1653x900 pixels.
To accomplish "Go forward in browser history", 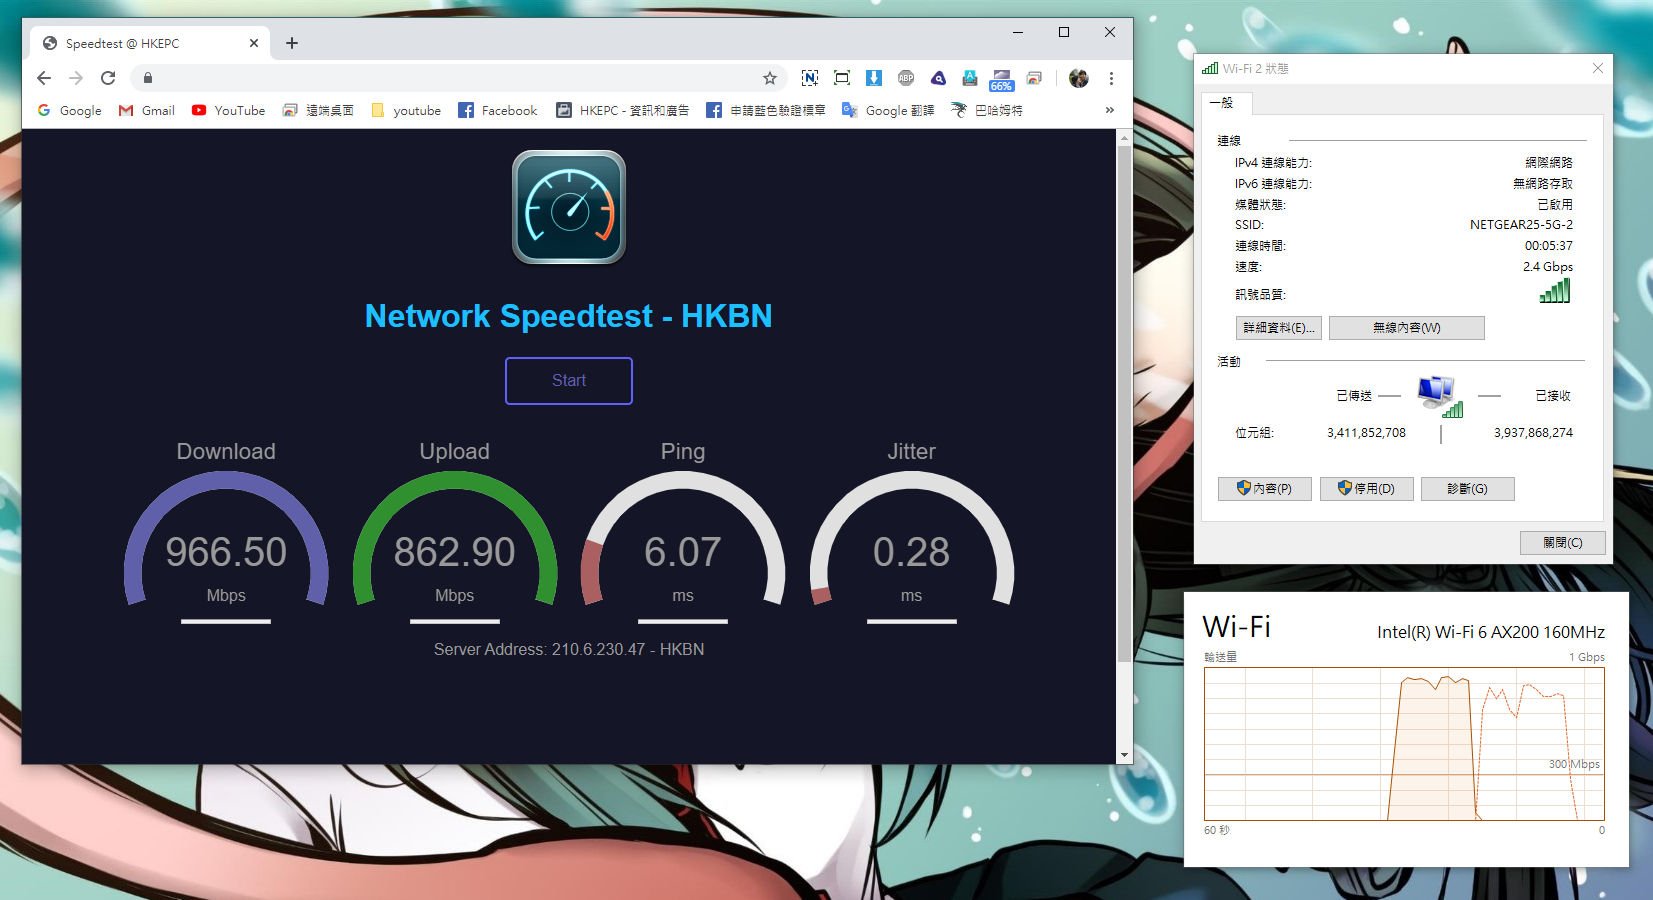I will [x=76, y=78].
